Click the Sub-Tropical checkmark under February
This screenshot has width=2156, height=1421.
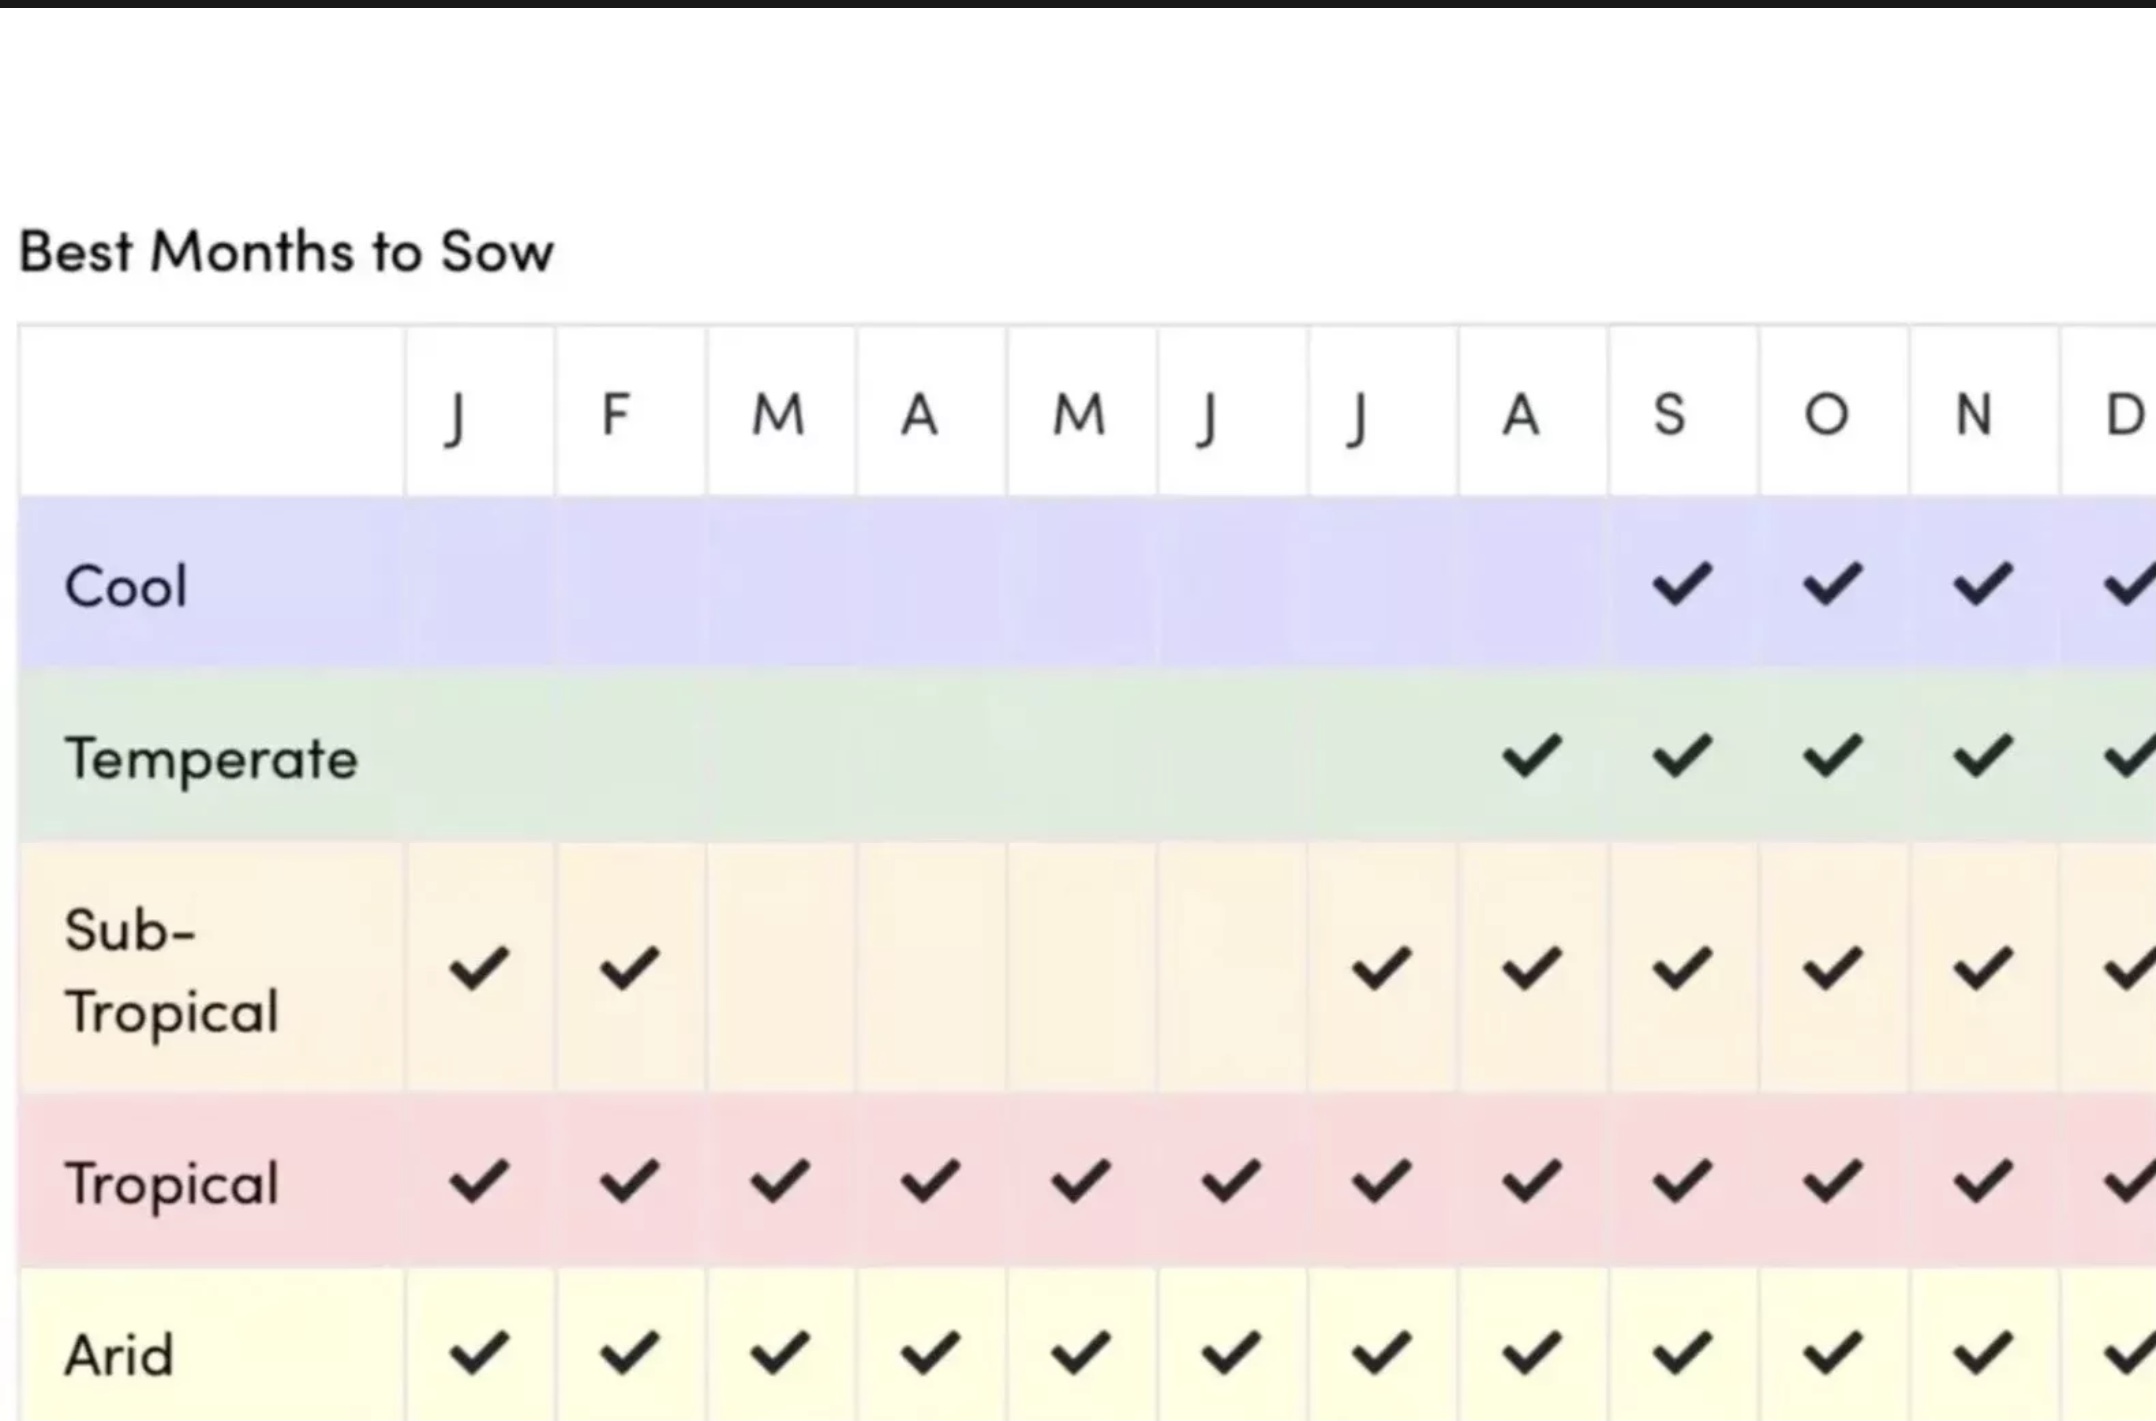tap(630, 968)
